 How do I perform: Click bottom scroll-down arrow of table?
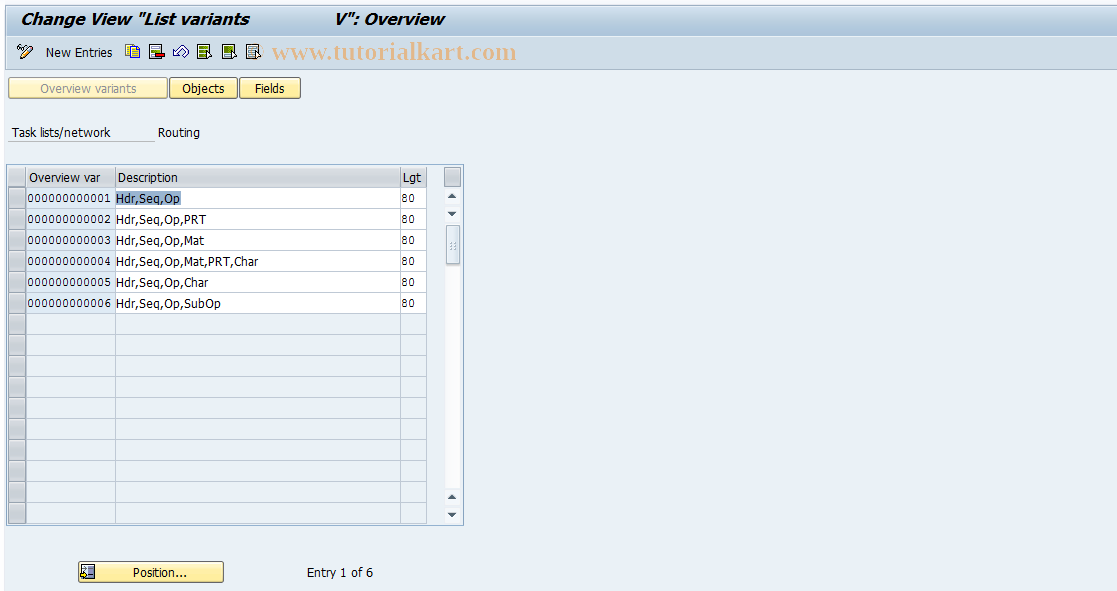point(452,514)
